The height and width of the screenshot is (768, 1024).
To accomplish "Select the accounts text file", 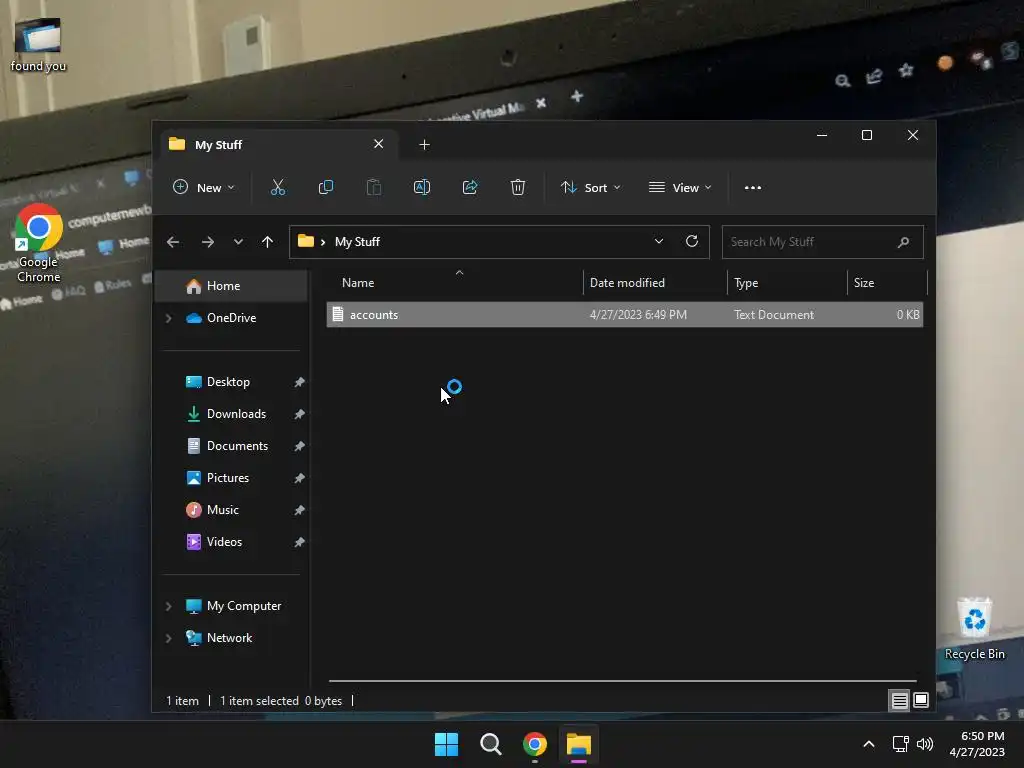I will point(624,315).
